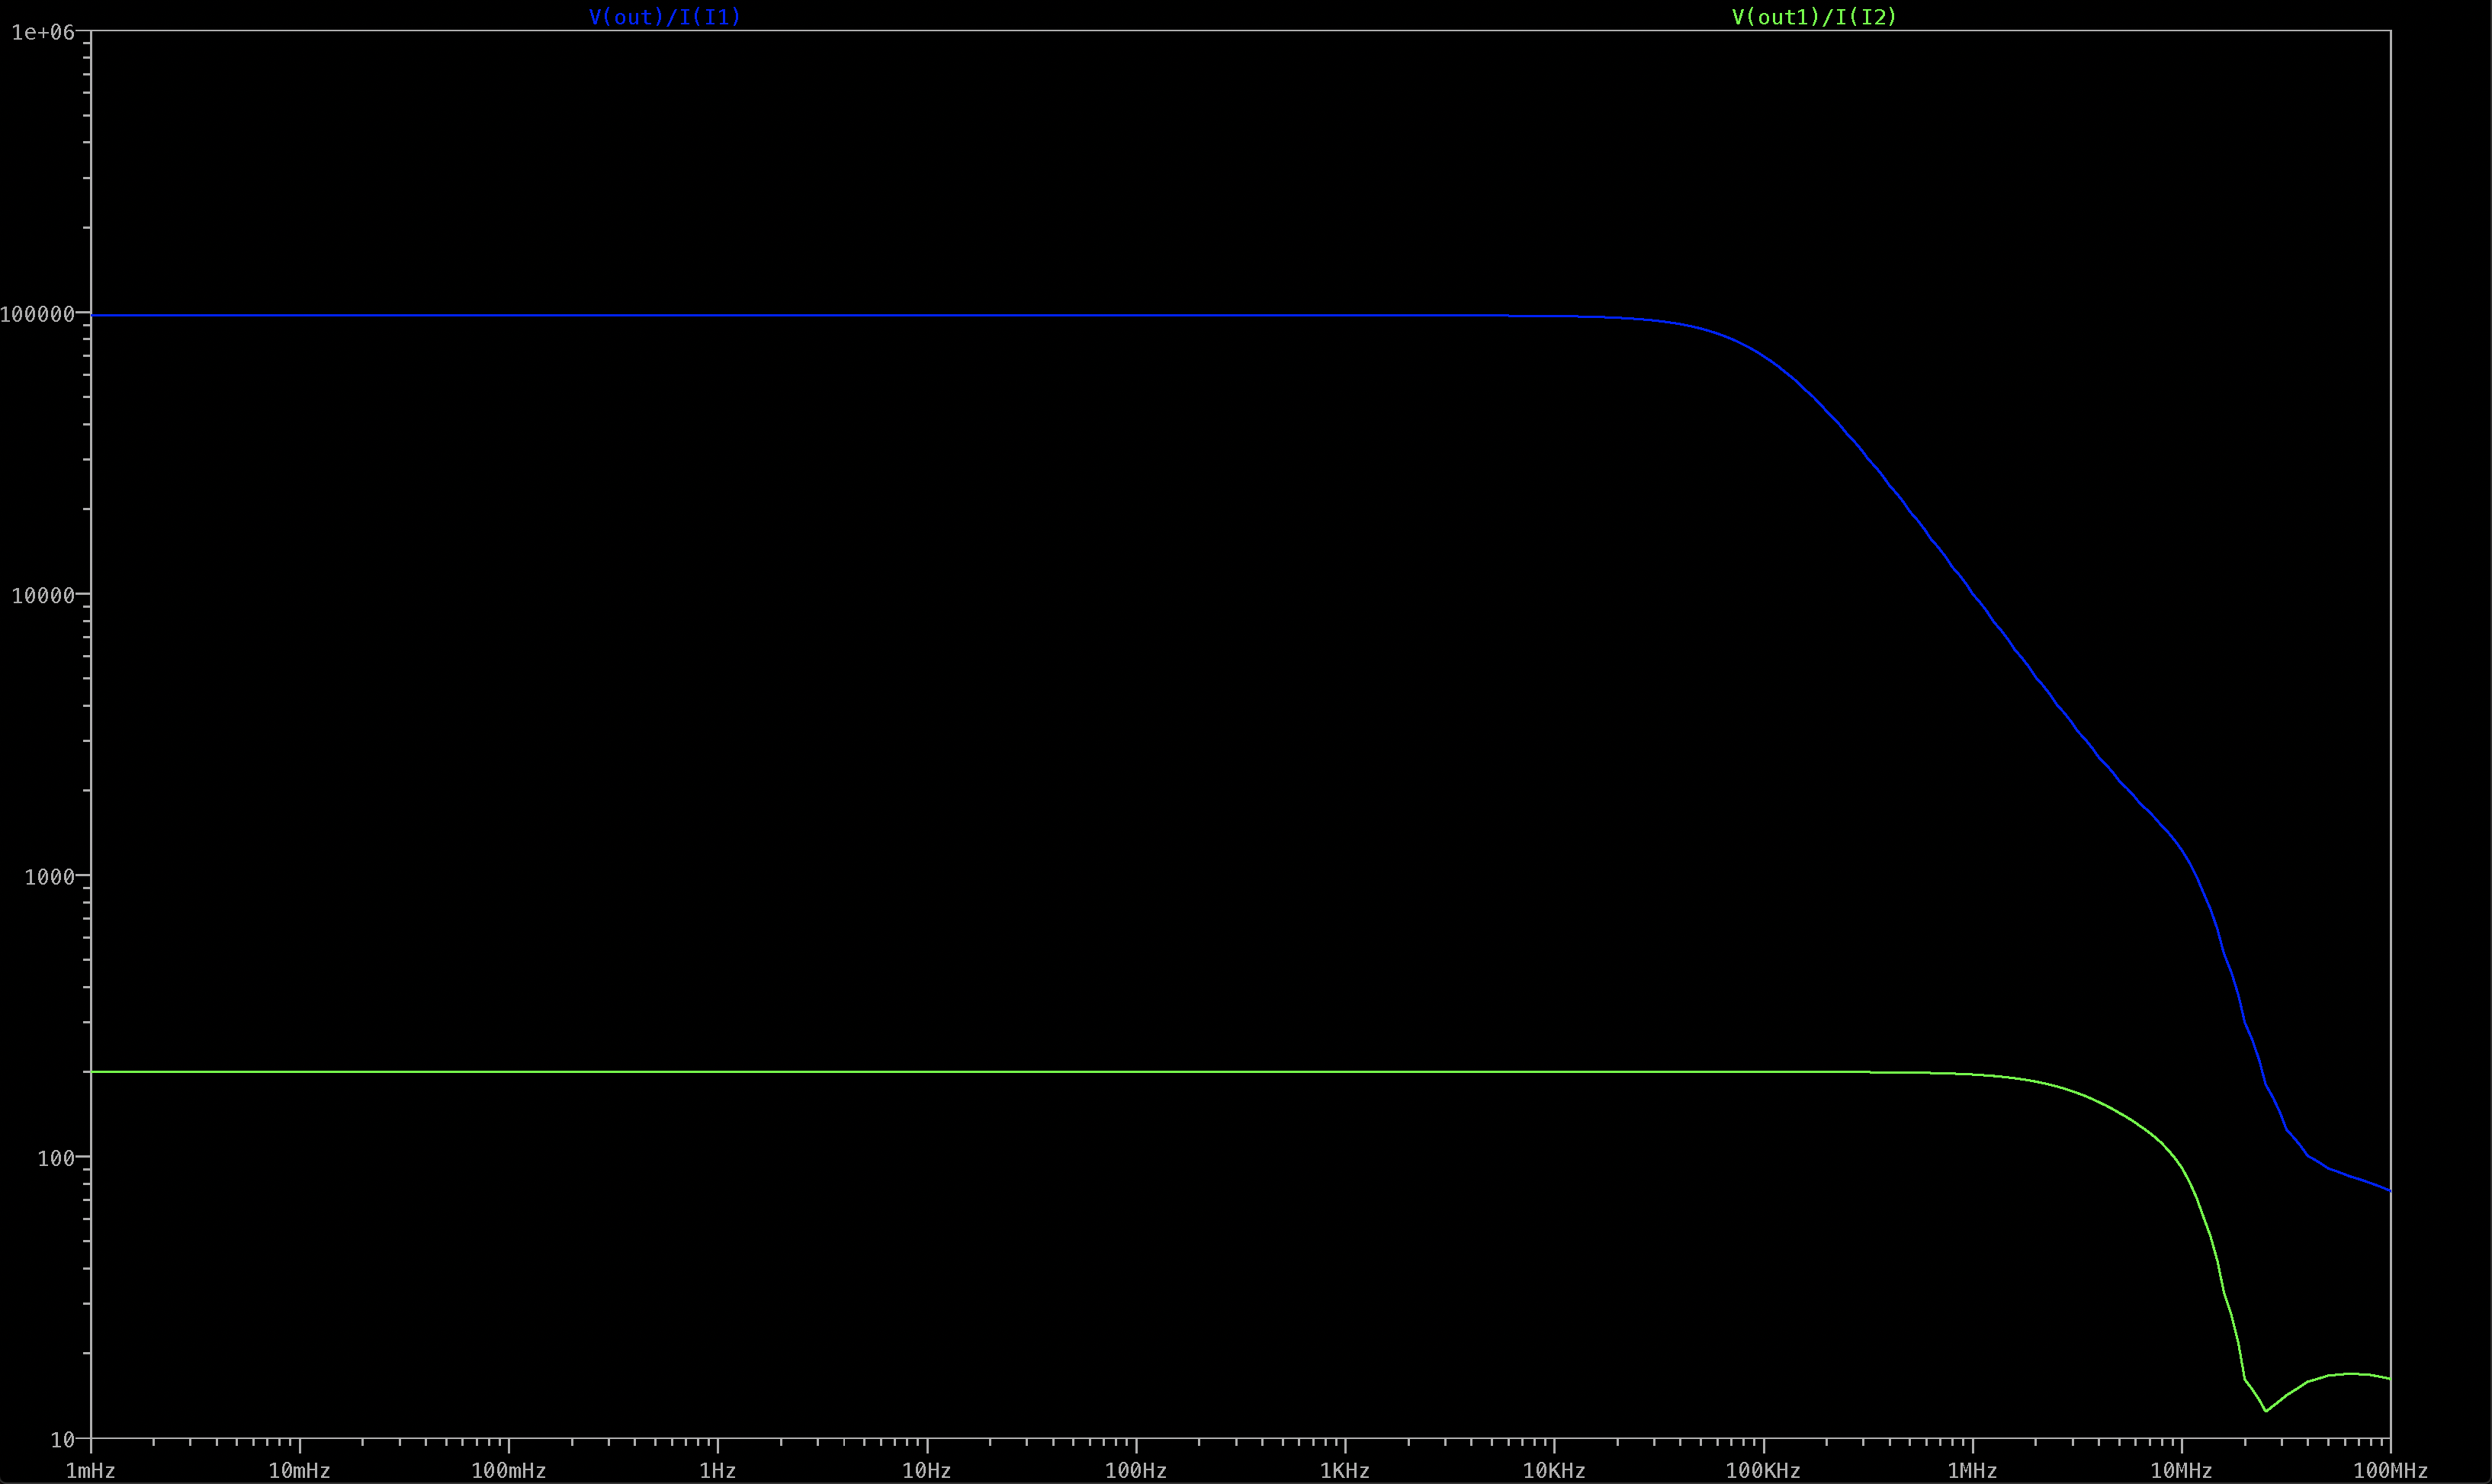Click the 100 y-axis label

pyautogui.click(x=57, y=1159)
